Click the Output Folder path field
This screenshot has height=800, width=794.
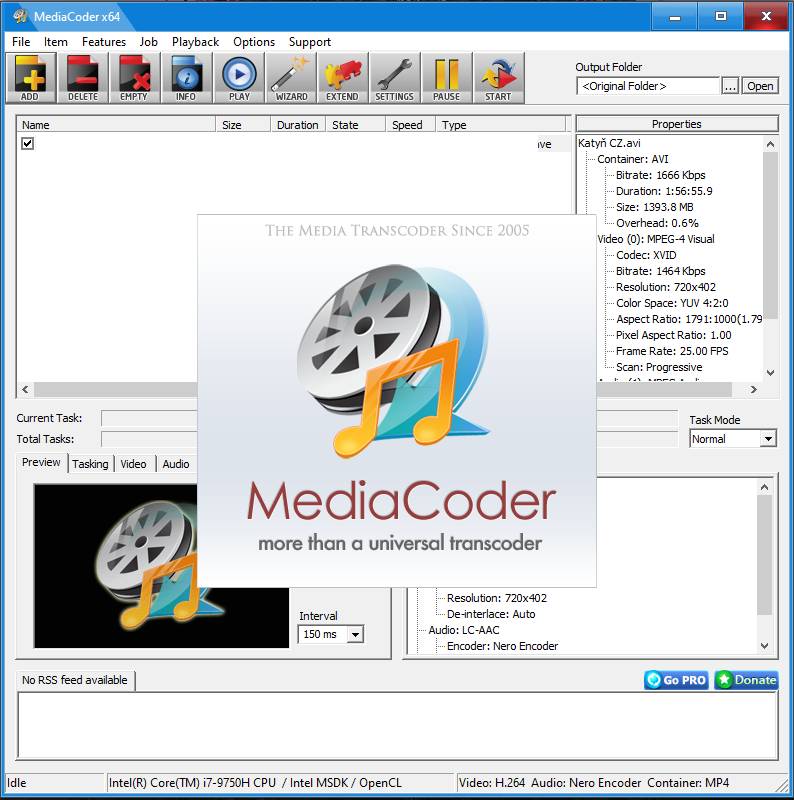(648, 86)
